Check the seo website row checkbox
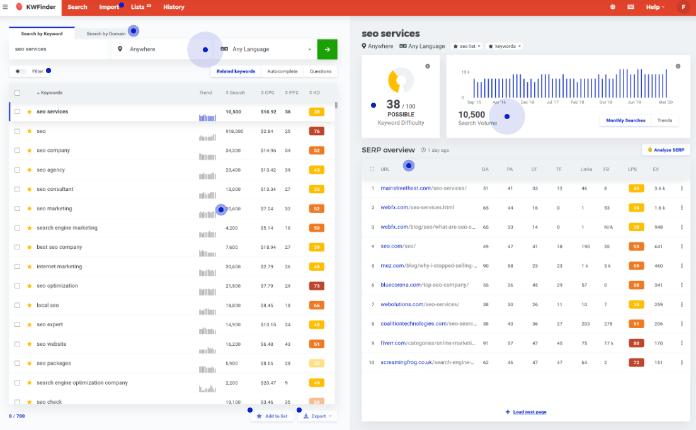 coord(17,344)
